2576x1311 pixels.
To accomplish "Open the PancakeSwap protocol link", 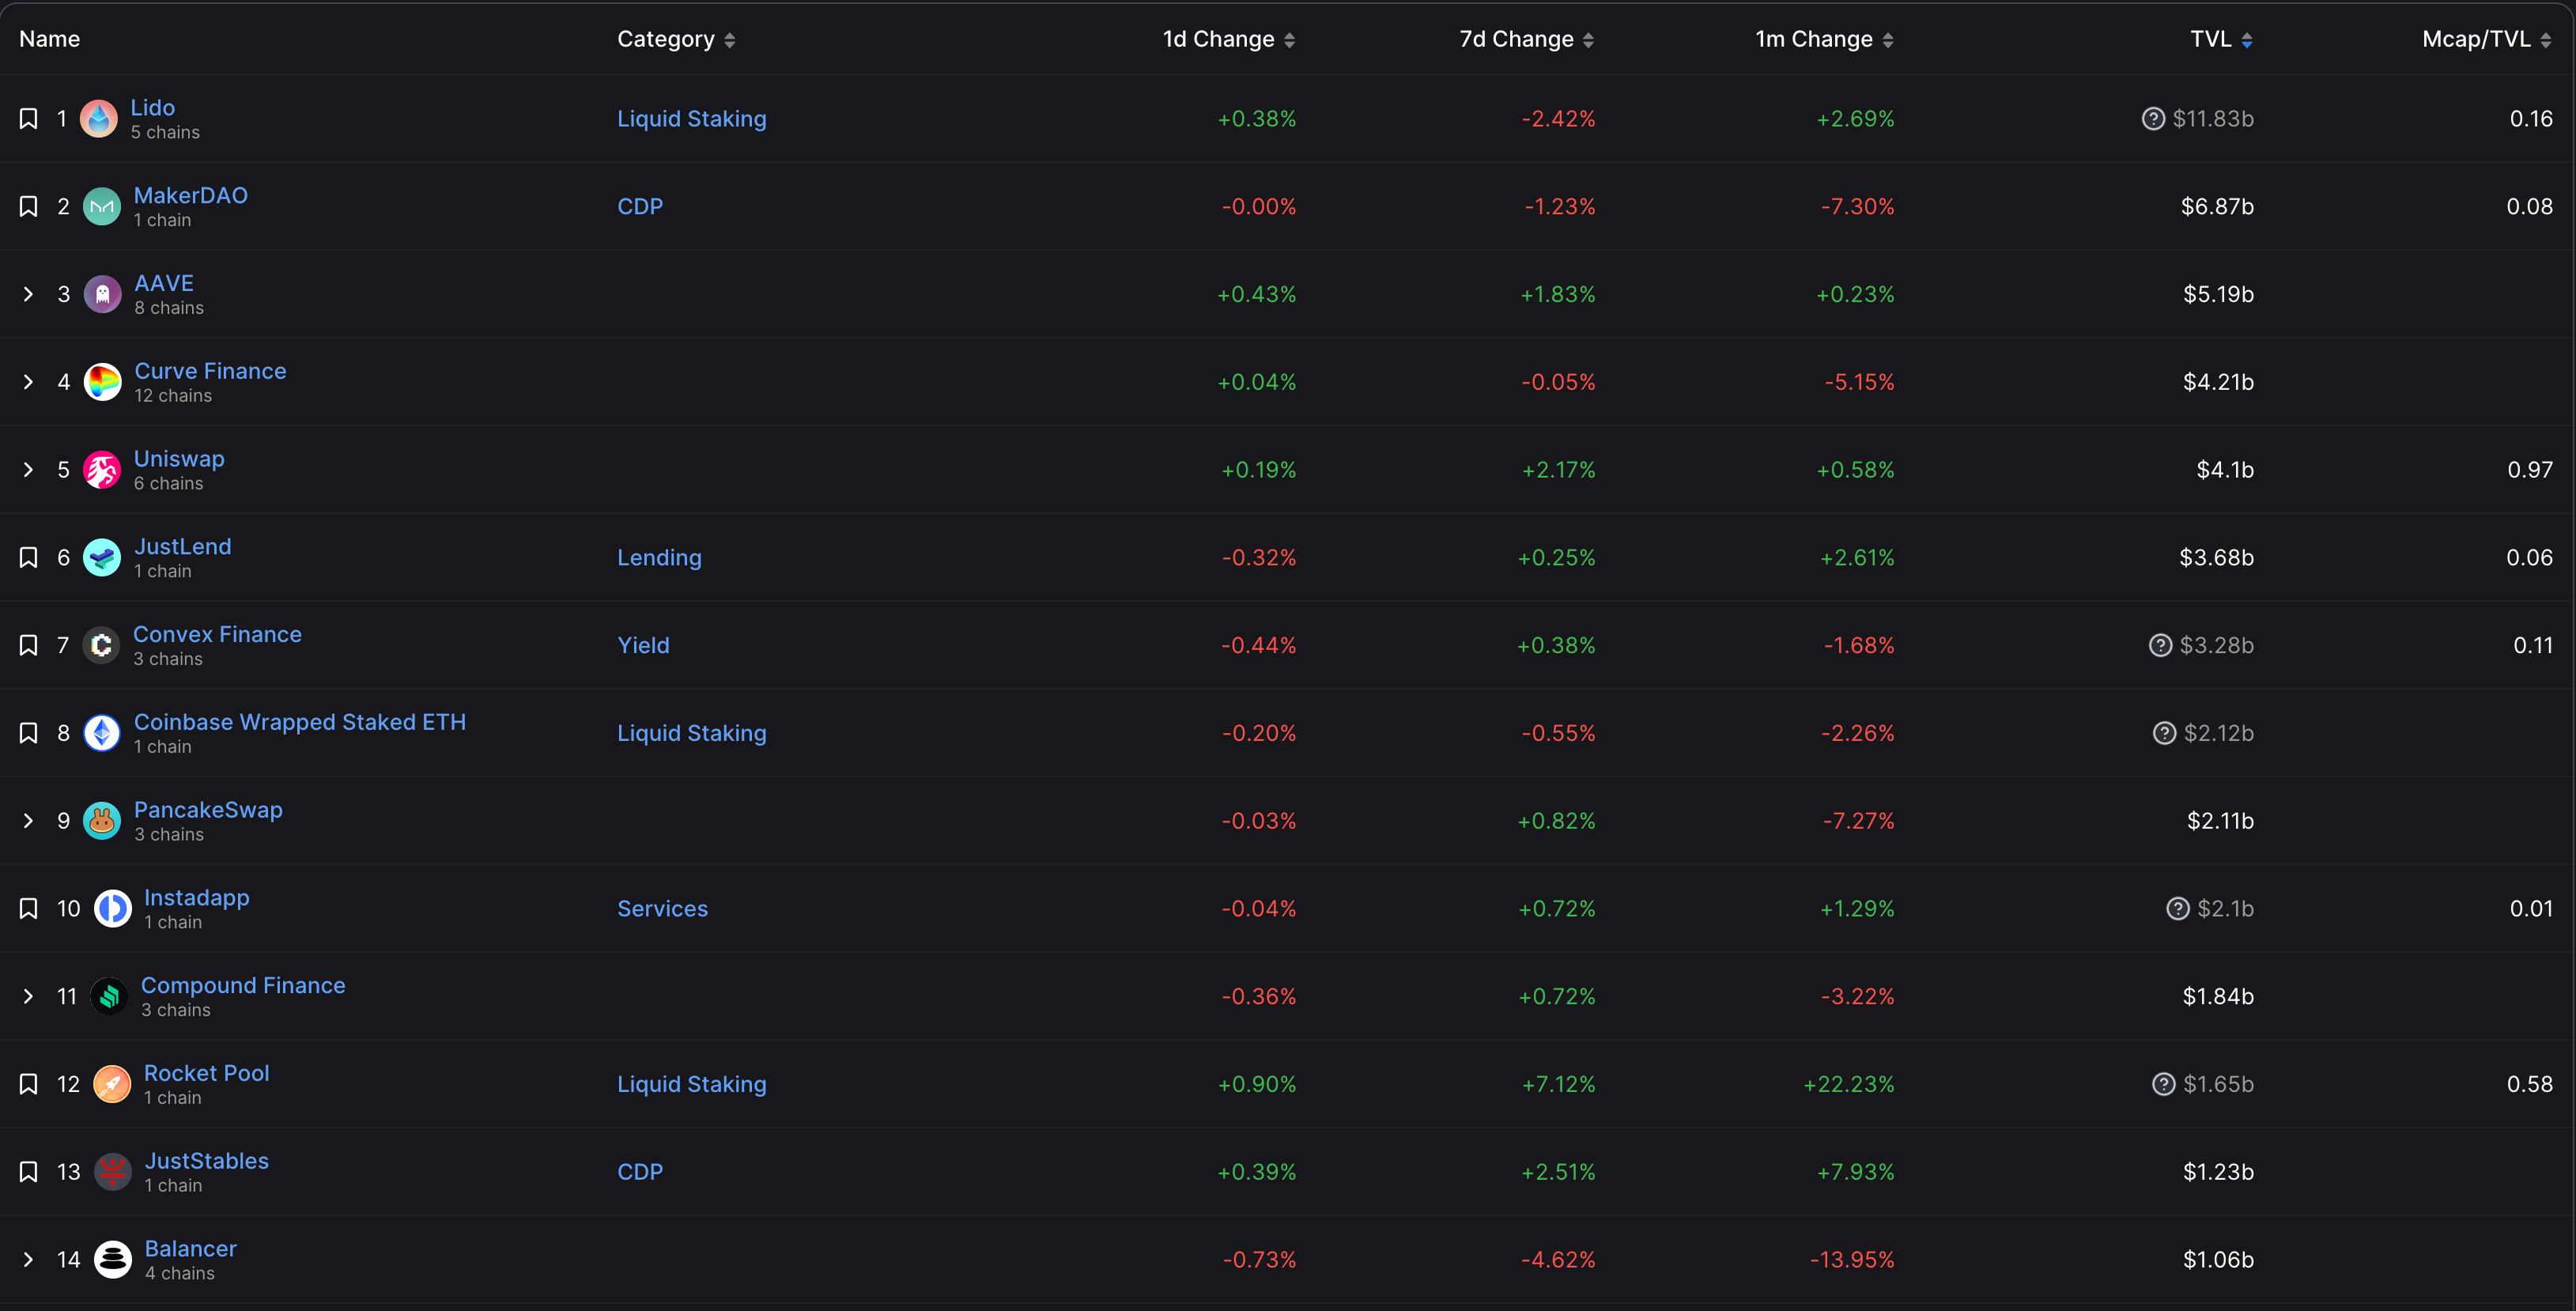I will tap(208, 810).
